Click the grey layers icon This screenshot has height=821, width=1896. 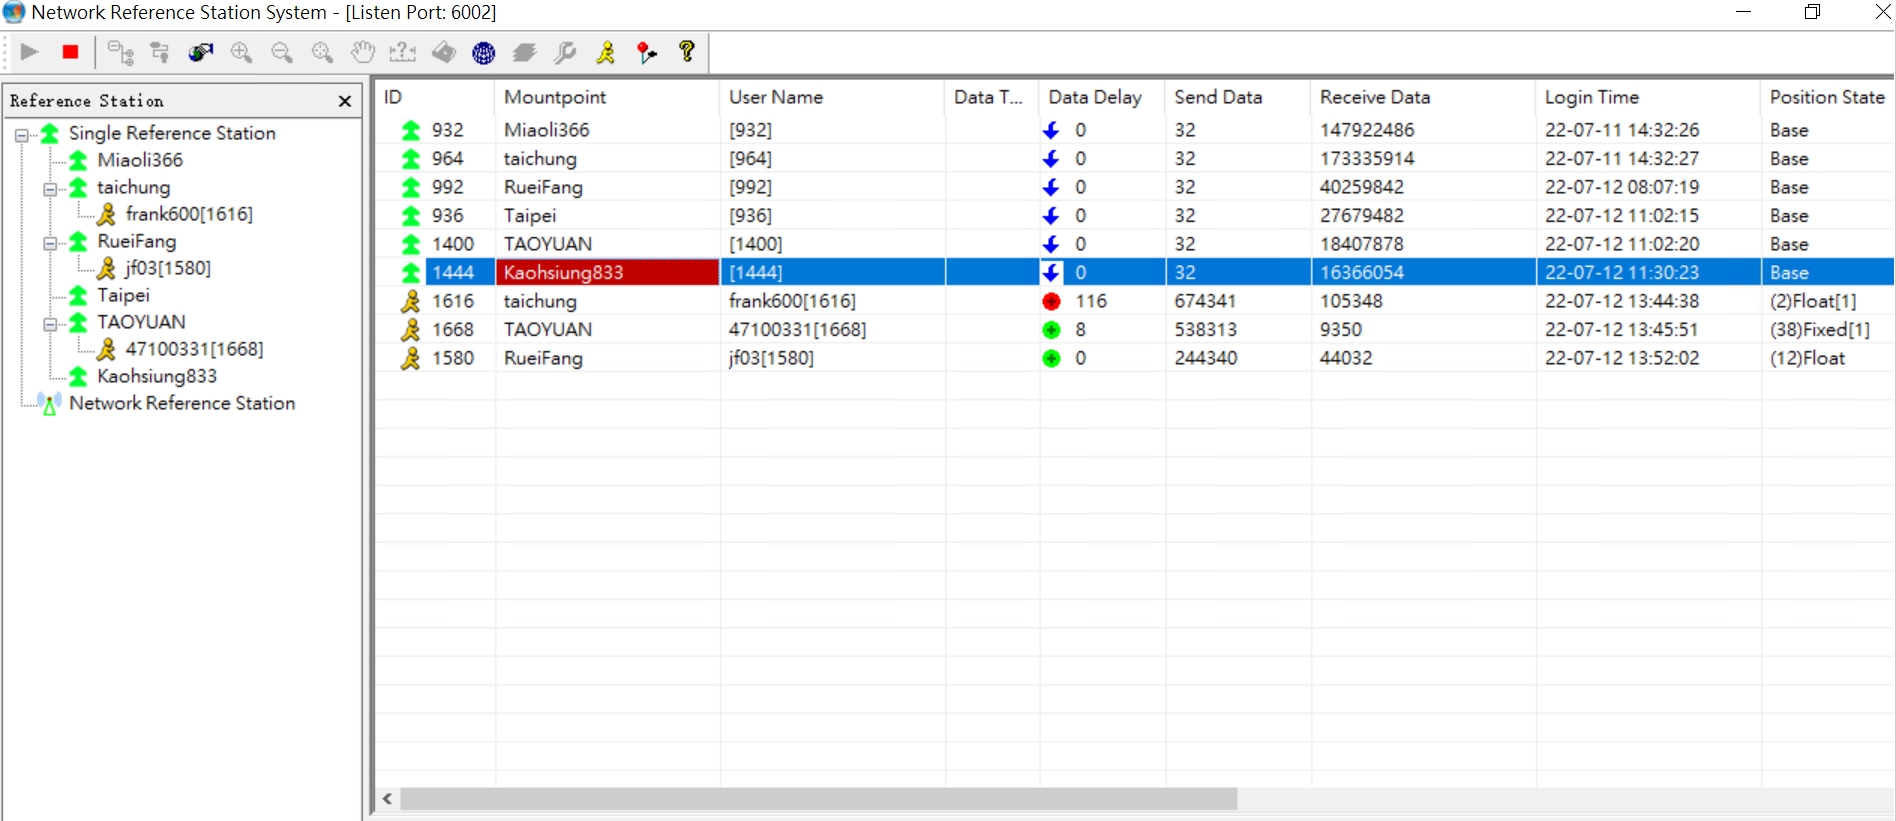[525, 52]
